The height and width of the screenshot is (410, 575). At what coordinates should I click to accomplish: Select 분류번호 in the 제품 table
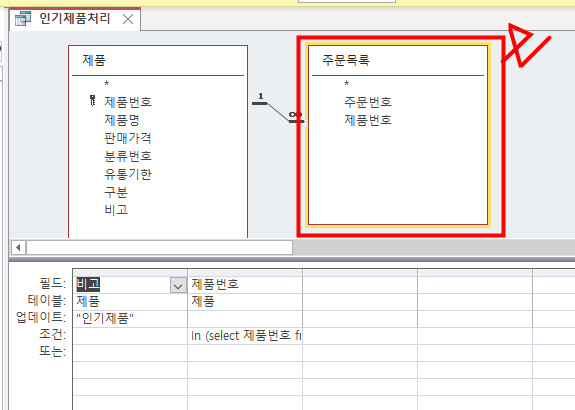click(128, 156)
